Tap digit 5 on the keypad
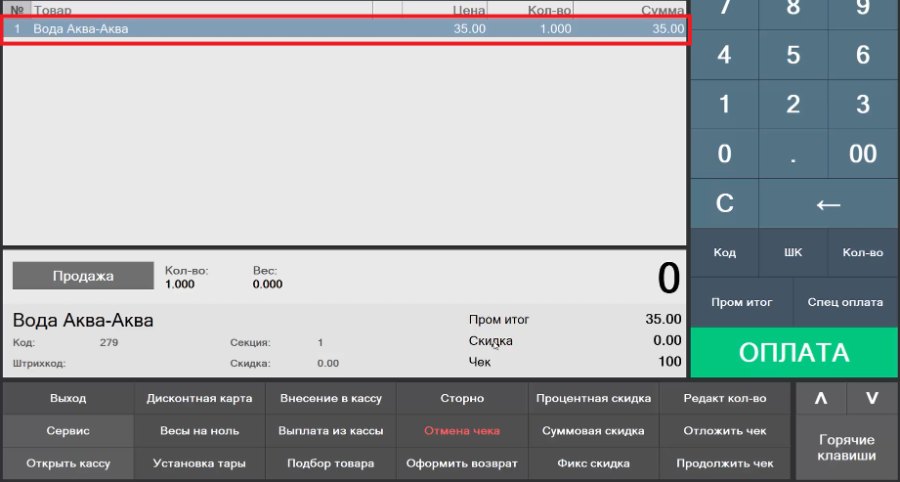The height and width of the screenshot is (482, 900). click(x=793, y=55)
